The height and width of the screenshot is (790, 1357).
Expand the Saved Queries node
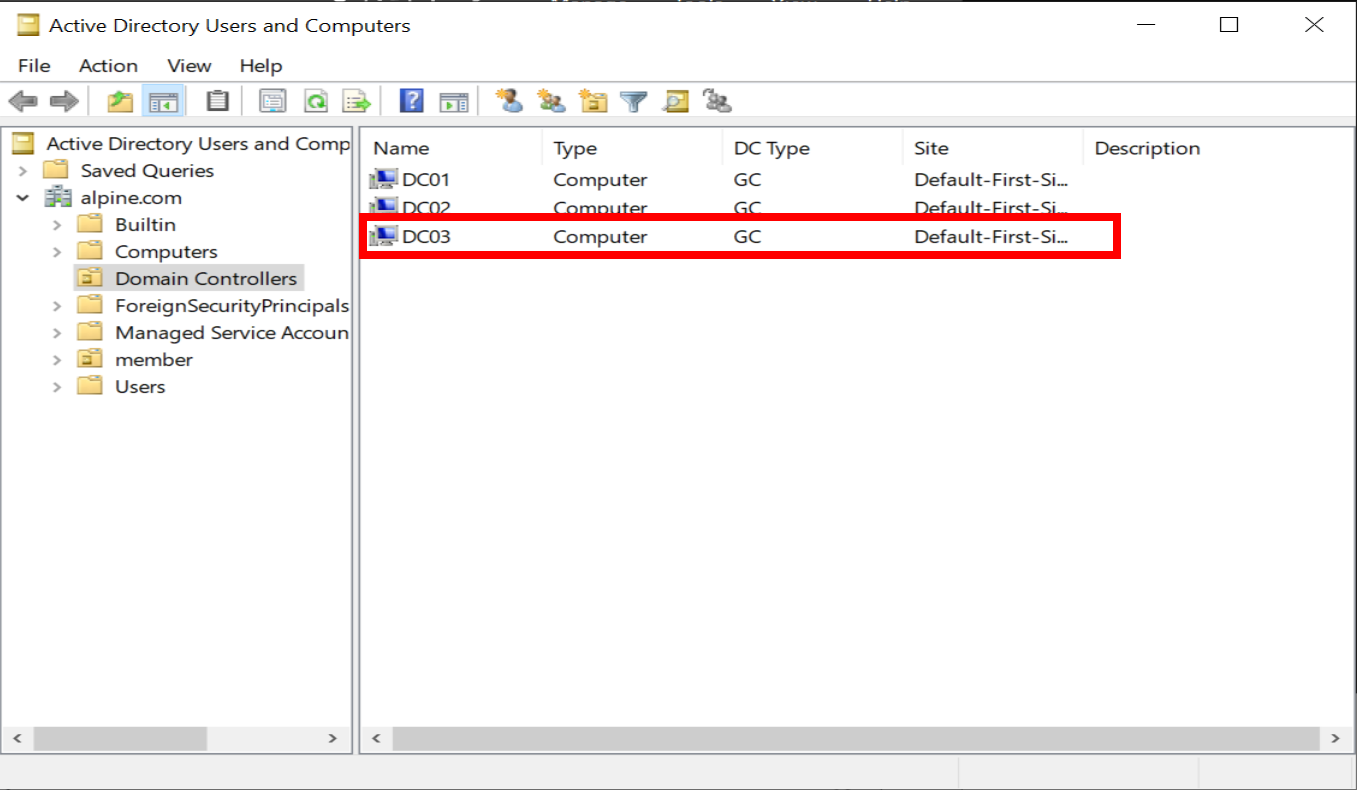point(23,171)
